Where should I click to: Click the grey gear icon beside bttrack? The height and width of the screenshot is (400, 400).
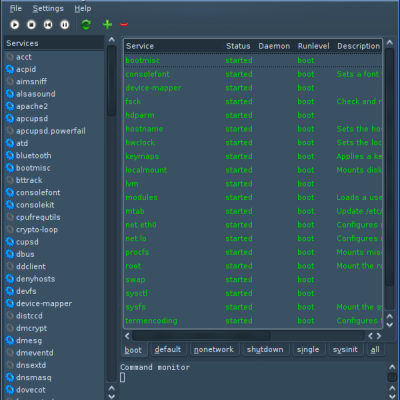click(x=10, y=180)
